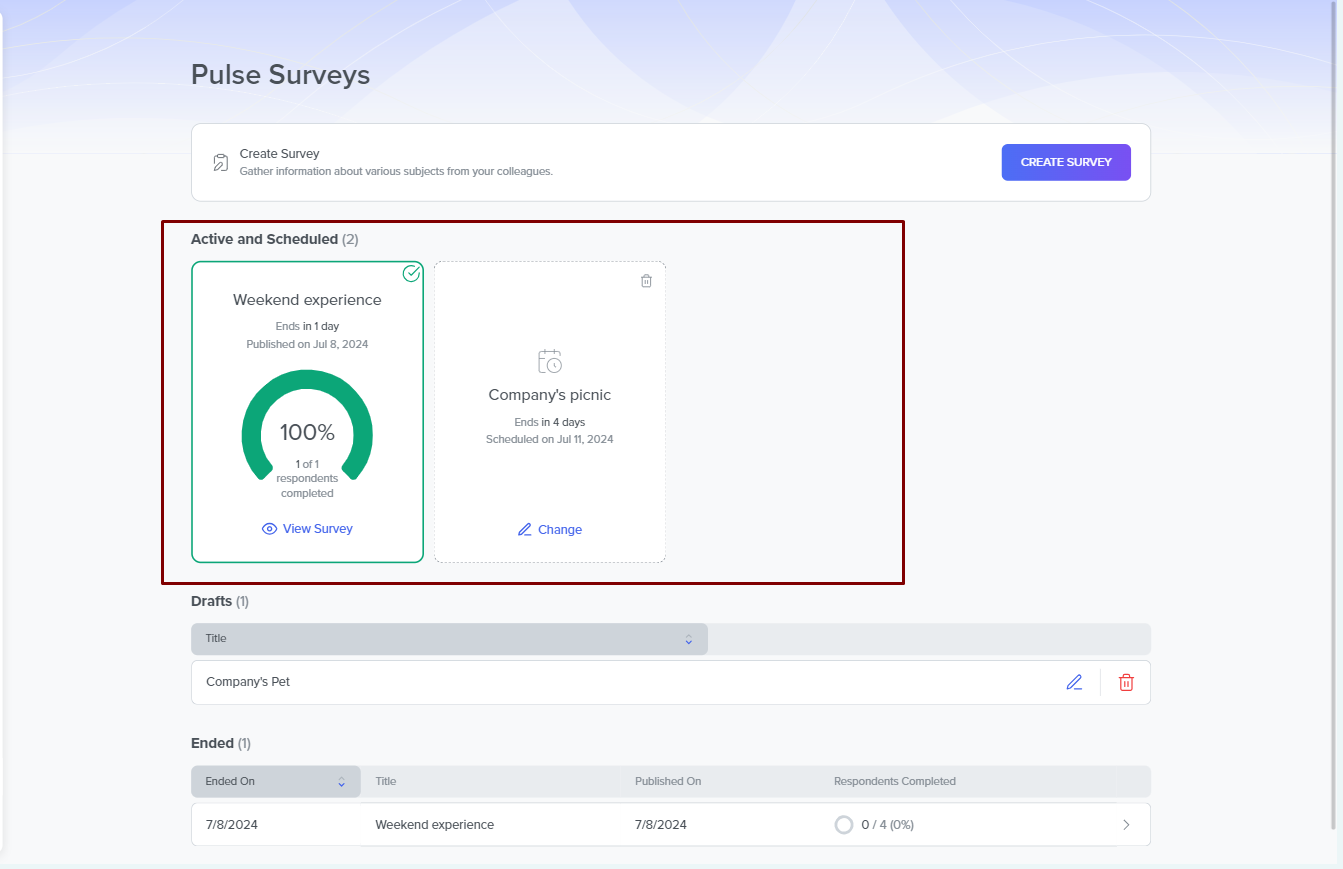Click the green checkmark on Weekend experience card
Viewport: 1343px width, 869px height.
coord(411,273)
